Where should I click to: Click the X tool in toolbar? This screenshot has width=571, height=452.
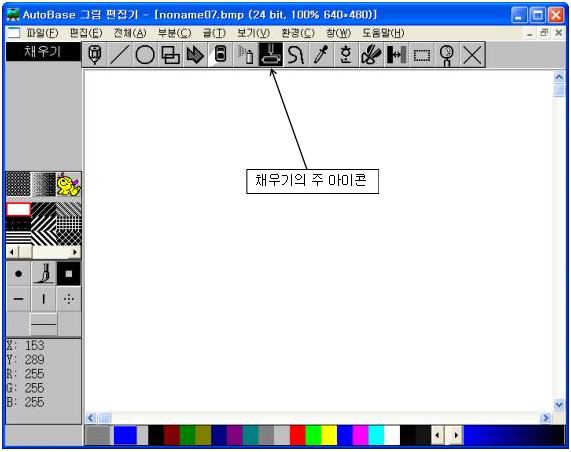coord(472,55)
